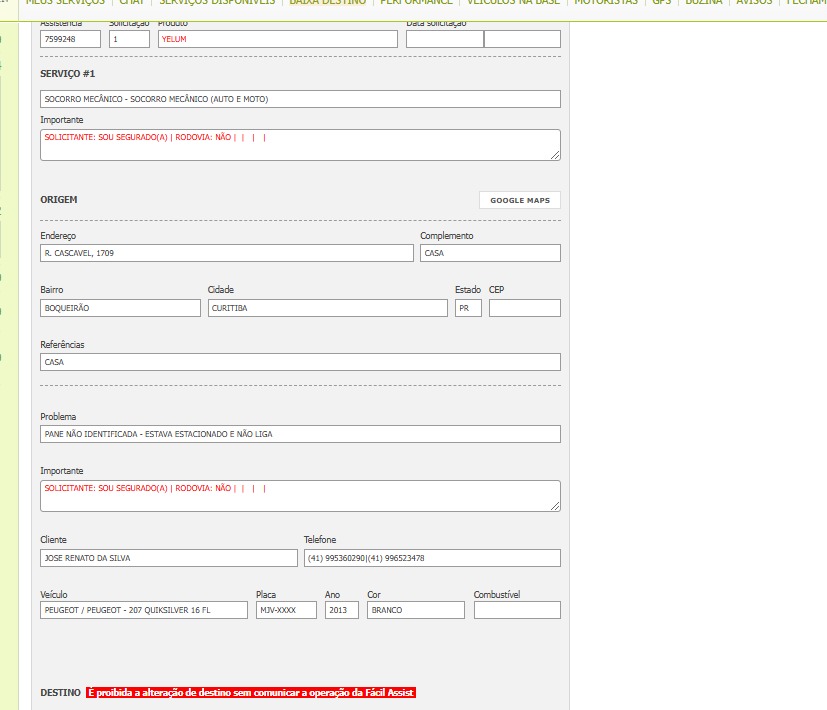
Task: Focus the empty CEP field
Action: 525,308
